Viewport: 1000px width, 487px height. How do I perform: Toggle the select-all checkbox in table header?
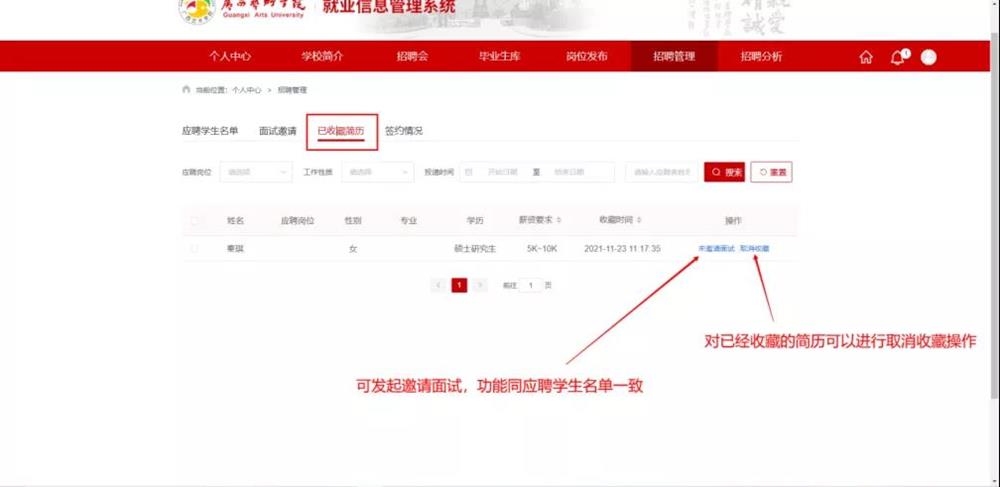[x=195, y=220]
